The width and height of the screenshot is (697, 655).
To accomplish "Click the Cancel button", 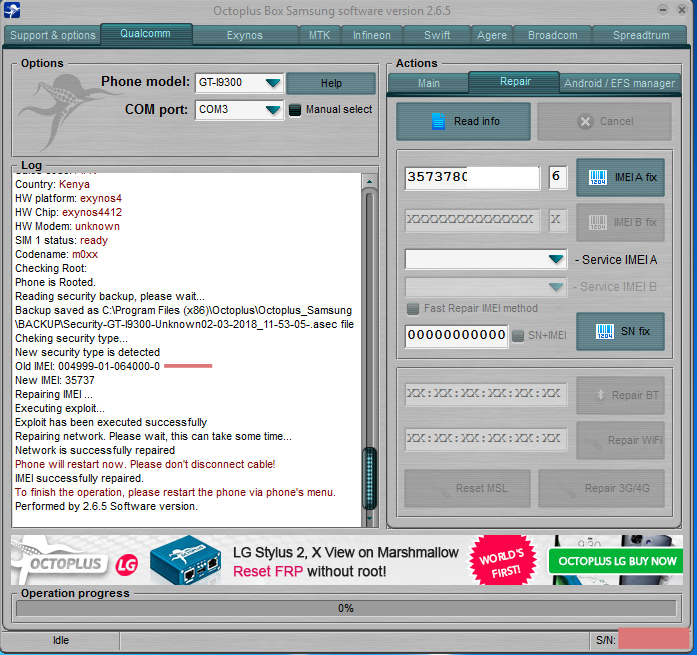I will pos(604,121).
